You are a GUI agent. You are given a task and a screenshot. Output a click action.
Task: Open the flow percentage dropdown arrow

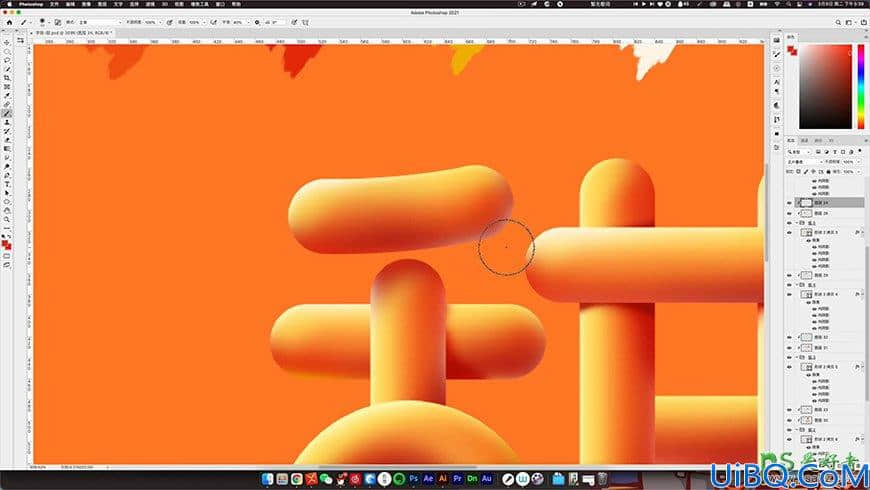[x=204, y=22]
